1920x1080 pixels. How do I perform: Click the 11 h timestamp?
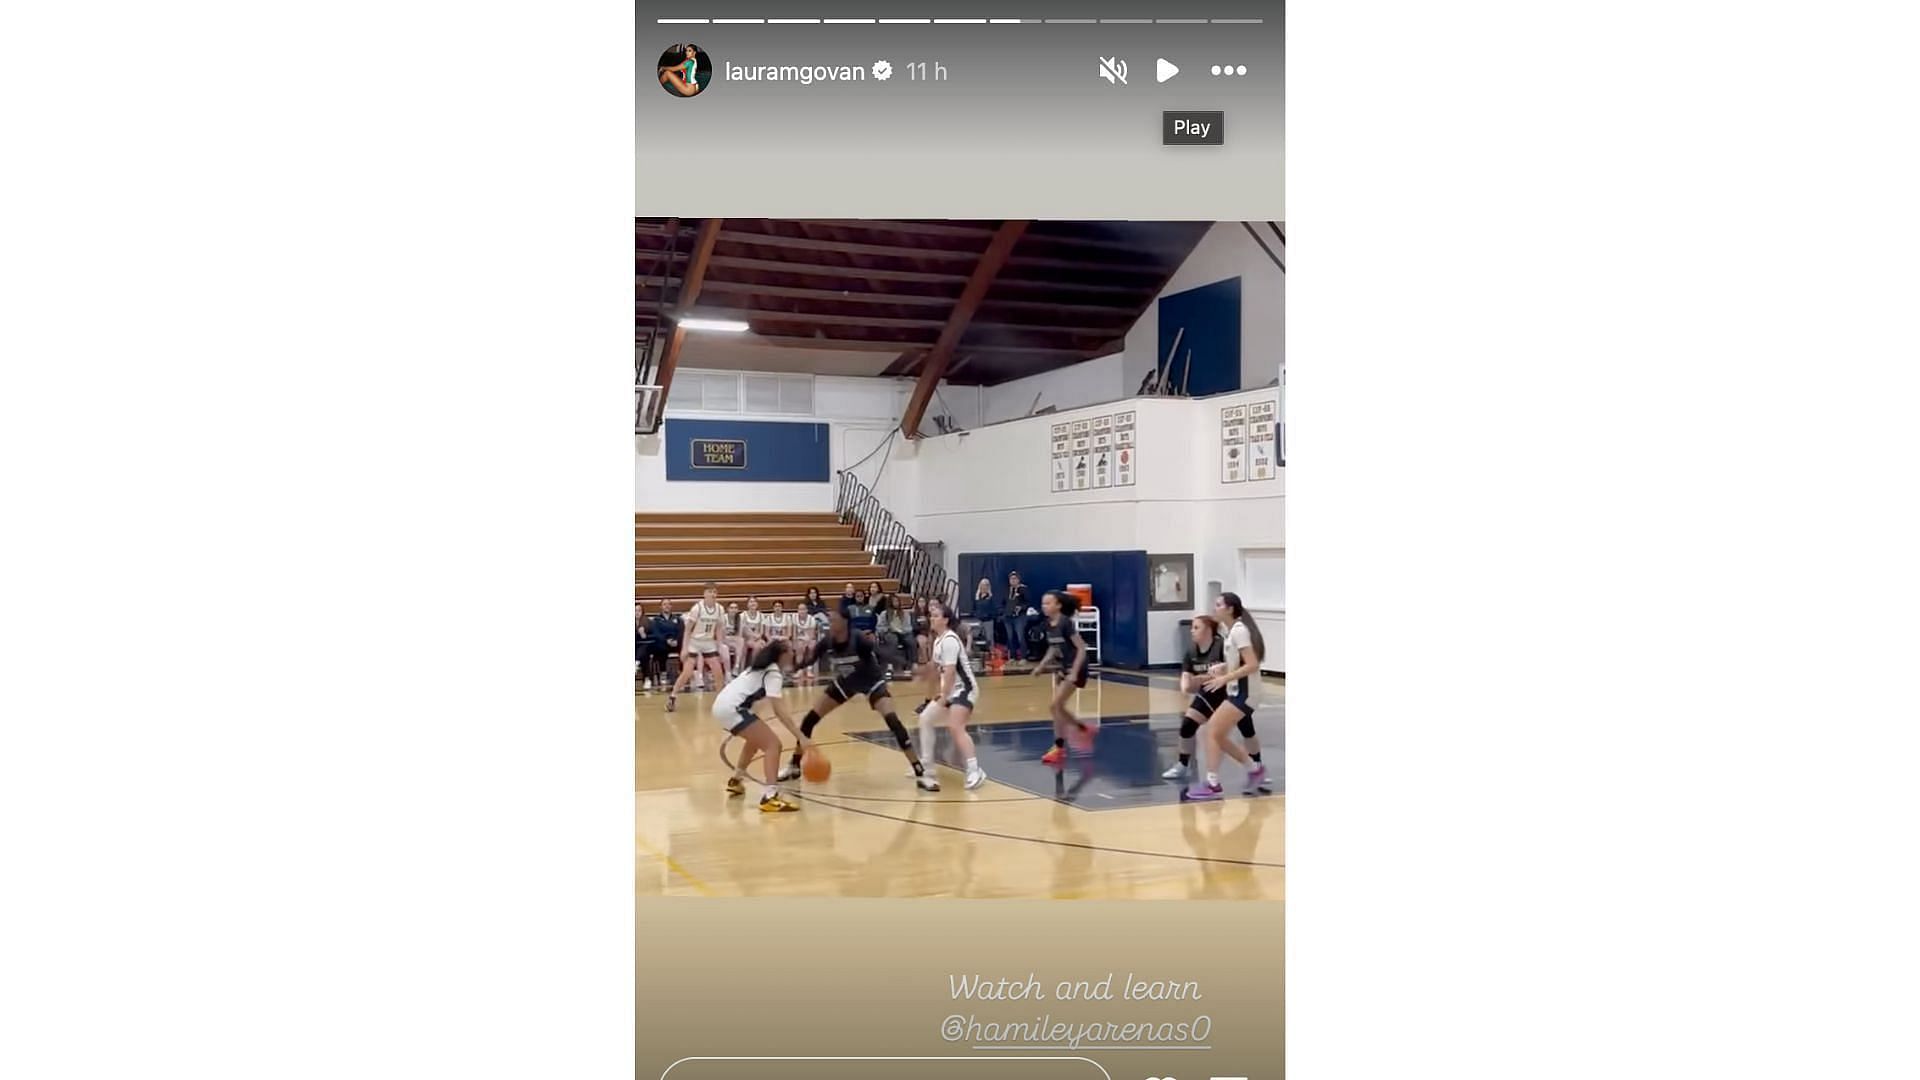click(x=926, y=71)
